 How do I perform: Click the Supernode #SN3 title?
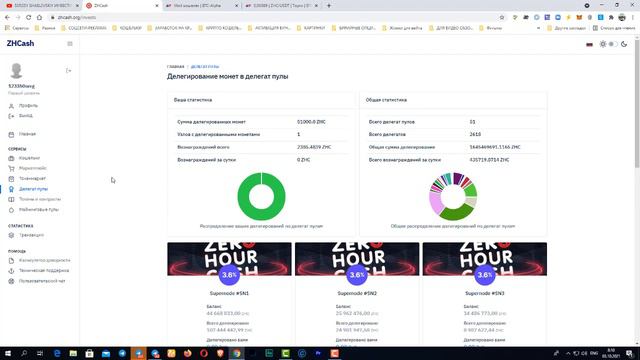(484, 293)
